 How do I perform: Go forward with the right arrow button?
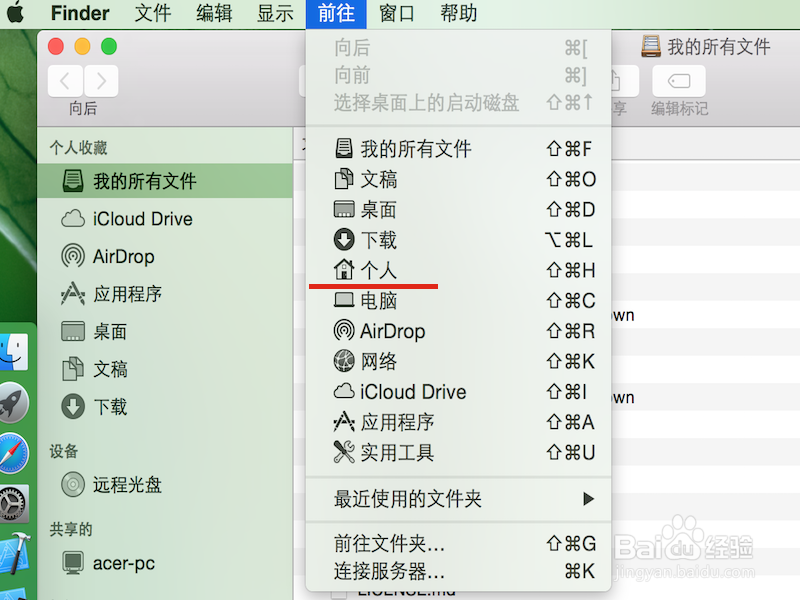(x=101, y=81)
